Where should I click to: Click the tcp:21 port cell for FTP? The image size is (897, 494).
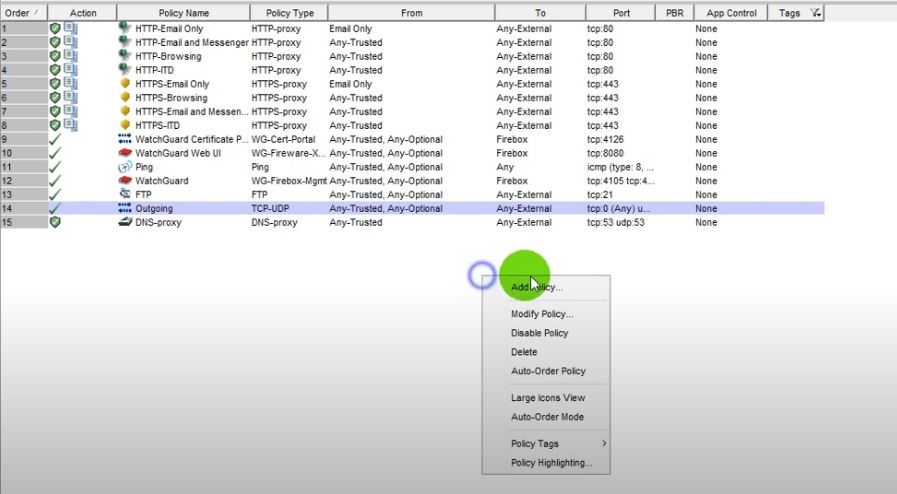click(600, 195)
